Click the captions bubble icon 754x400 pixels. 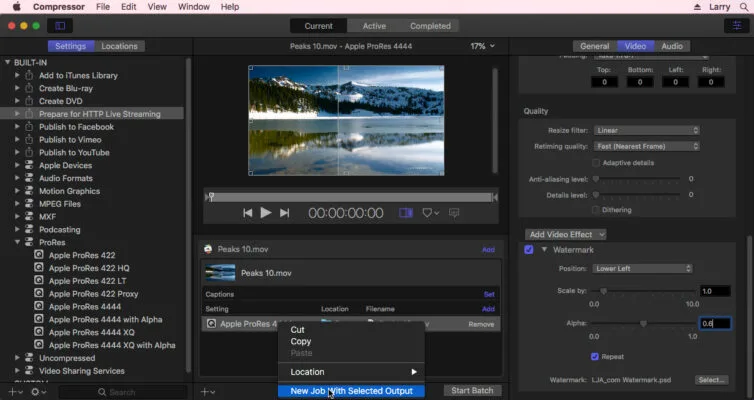454,213
